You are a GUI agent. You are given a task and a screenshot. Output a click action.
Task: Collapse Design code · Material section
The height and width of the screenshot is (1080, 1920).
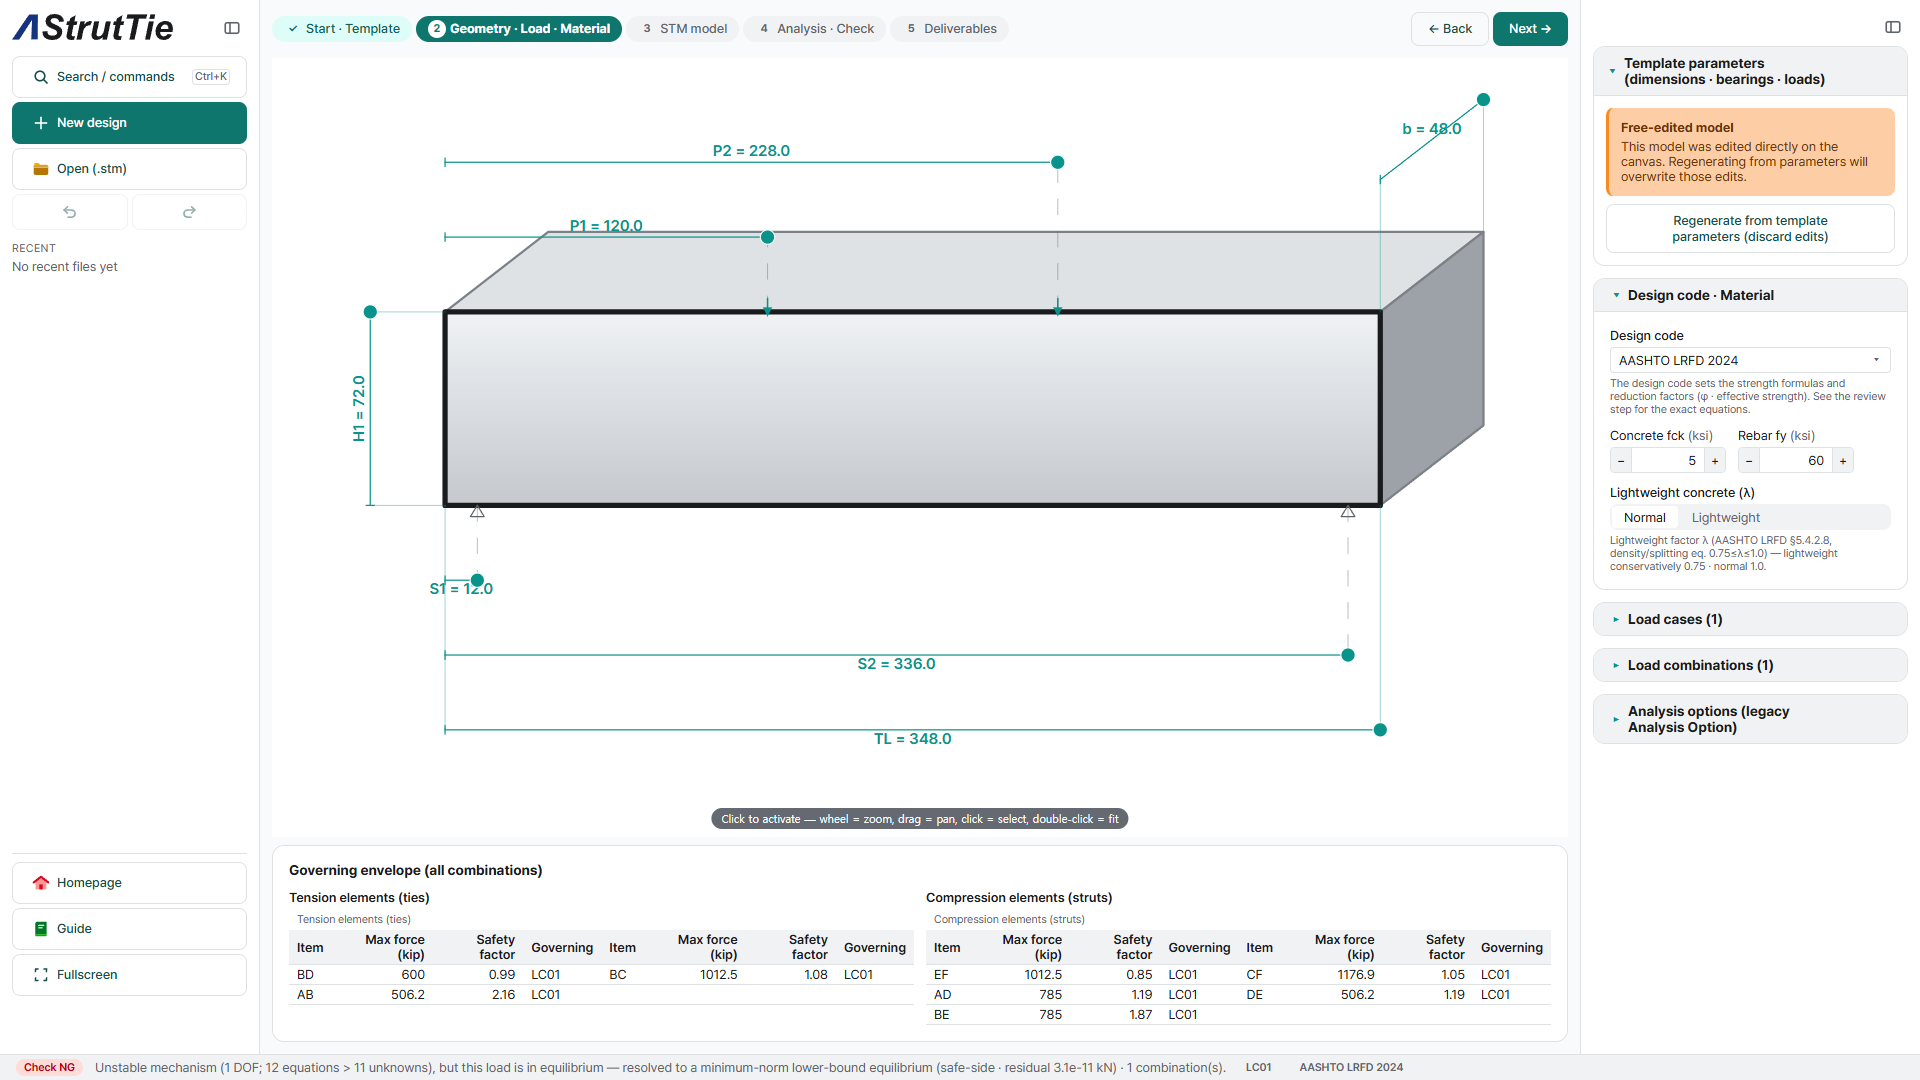point(1750,295)
